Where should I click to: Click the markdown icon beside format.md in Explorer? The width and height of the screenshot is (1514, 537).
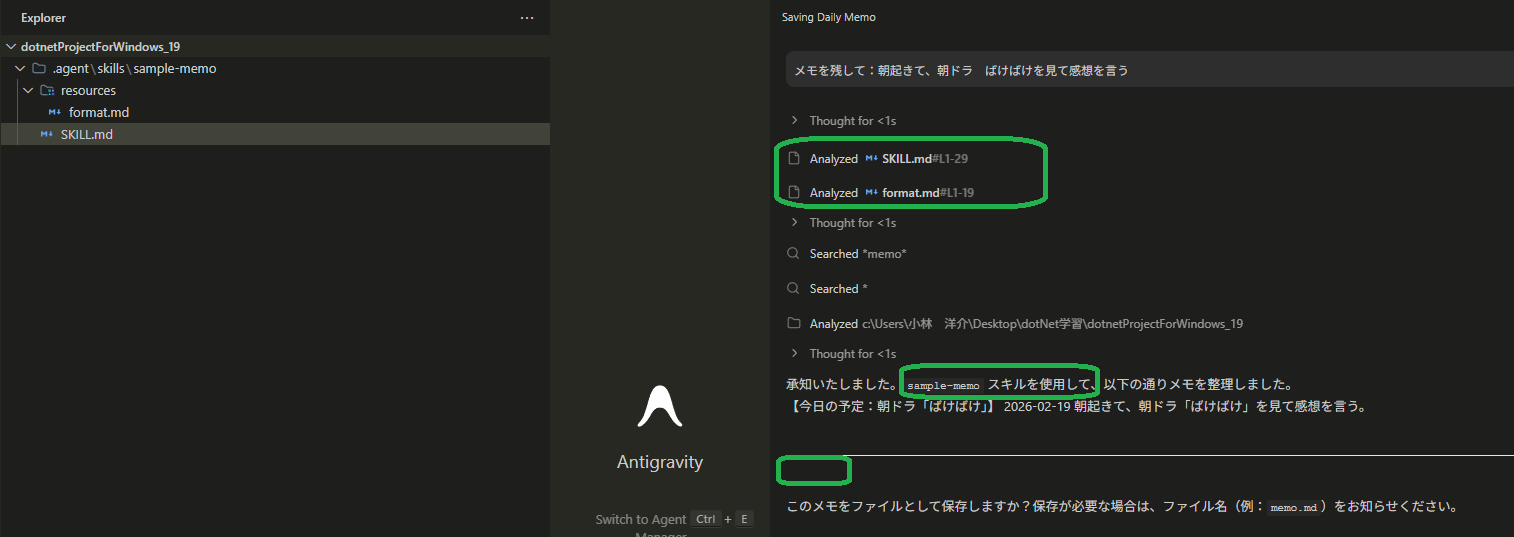[55, 113]
